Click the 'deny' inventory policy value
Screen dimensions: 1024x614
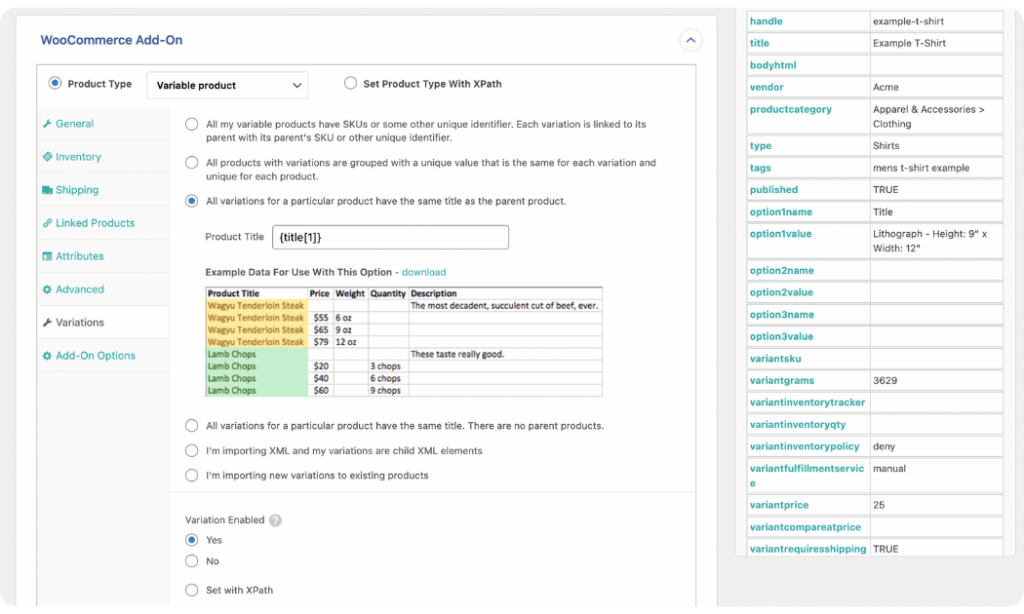884,446
